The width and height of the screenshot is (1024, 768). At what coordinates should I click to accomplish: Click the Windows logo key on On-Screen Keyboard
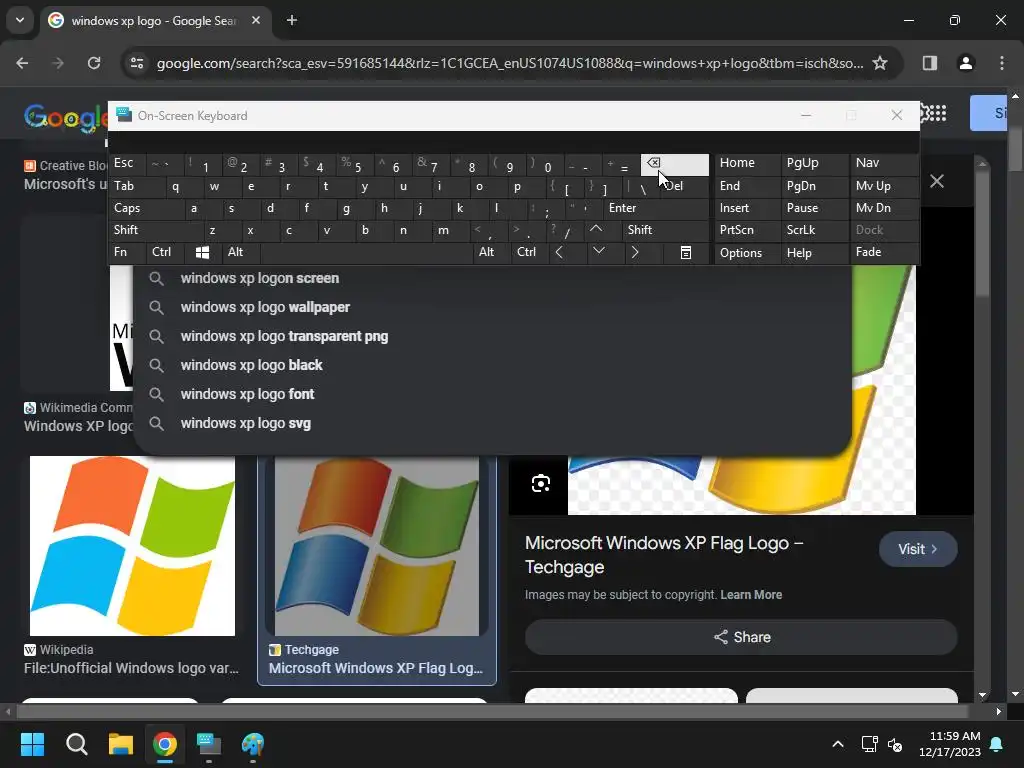[202, 252]
